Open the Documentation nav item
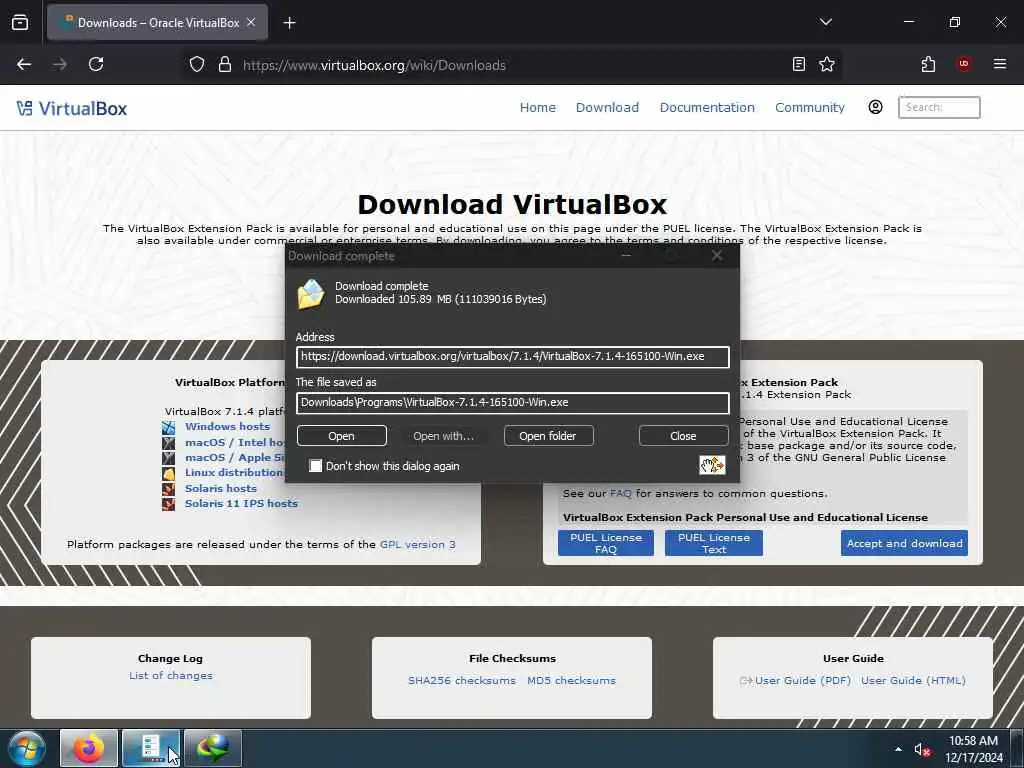Screen dimensions: 1024x768 [707, 107]
